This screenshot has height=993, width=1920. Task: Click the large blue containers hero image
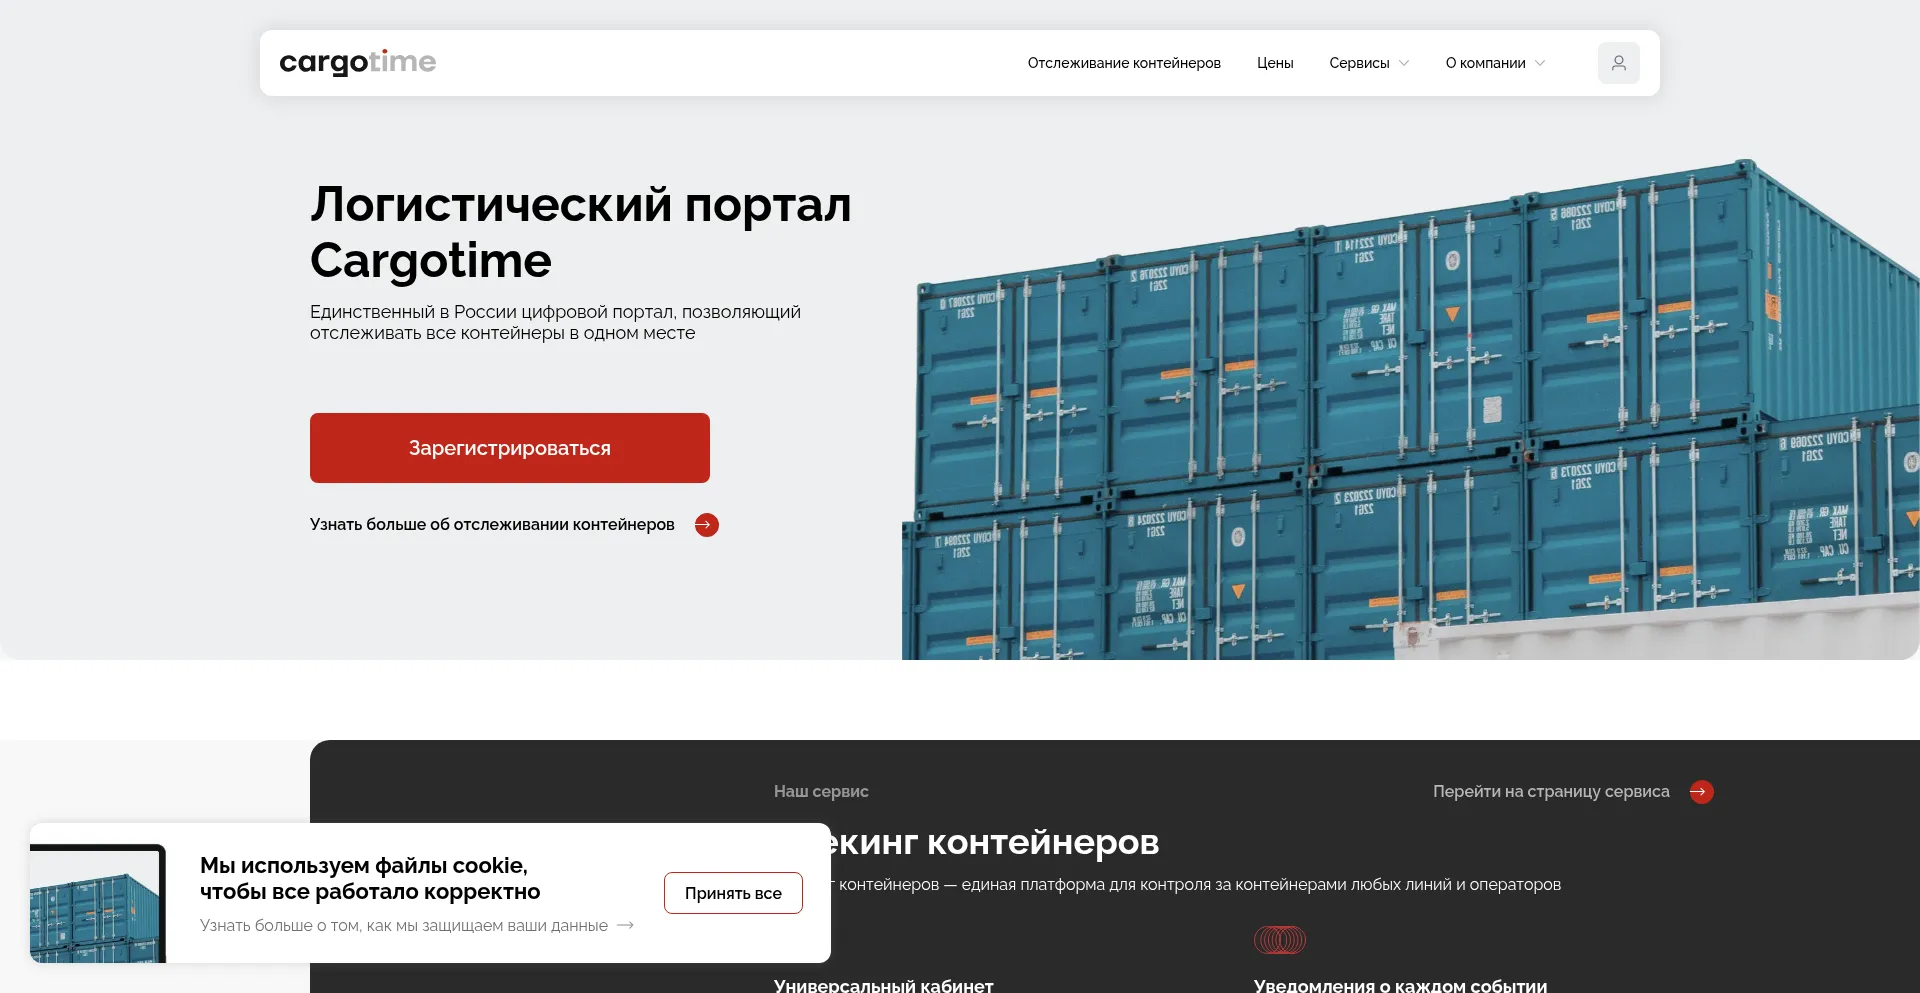click(1400, 420)
